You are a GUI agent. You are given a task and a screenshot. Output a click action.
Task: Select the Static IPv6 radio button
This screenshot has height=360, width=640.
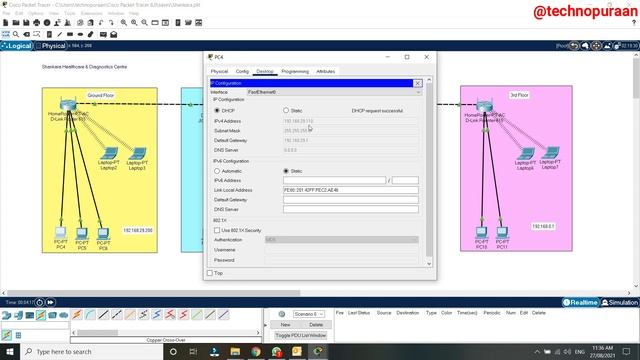[x=286, y=171]
